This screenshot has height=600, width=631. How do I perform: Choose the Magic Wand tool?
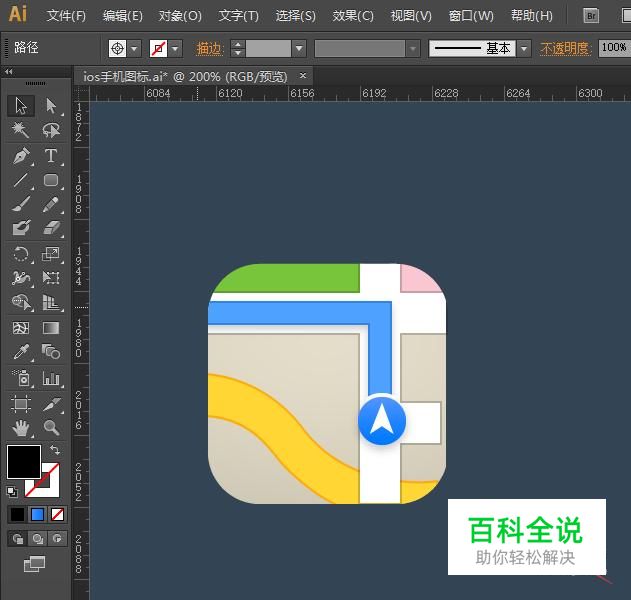[x=20, y=131]
